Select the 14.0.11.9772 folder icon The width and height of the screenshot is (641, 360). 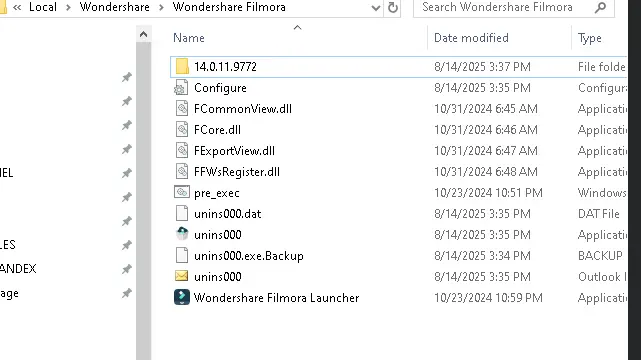tap(182, 67)
